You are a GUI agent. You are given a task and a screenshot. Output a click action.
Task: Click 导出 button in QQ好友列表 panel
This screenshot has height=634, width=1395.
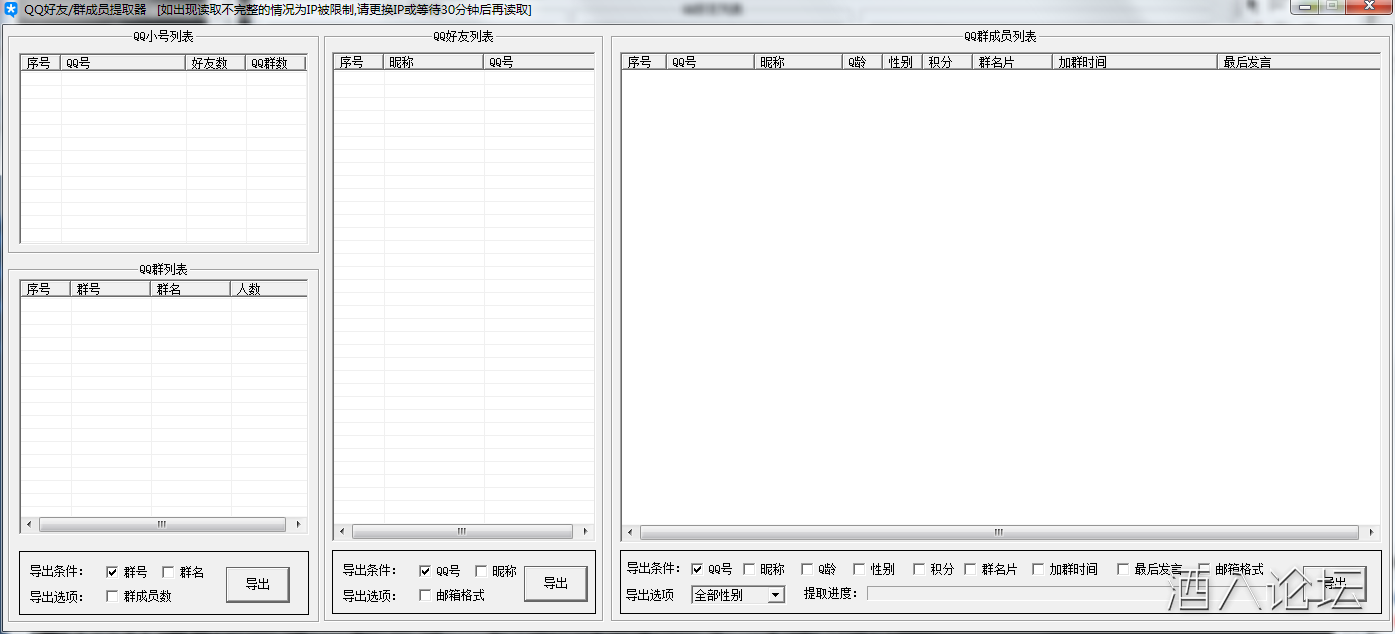point(555,583)
